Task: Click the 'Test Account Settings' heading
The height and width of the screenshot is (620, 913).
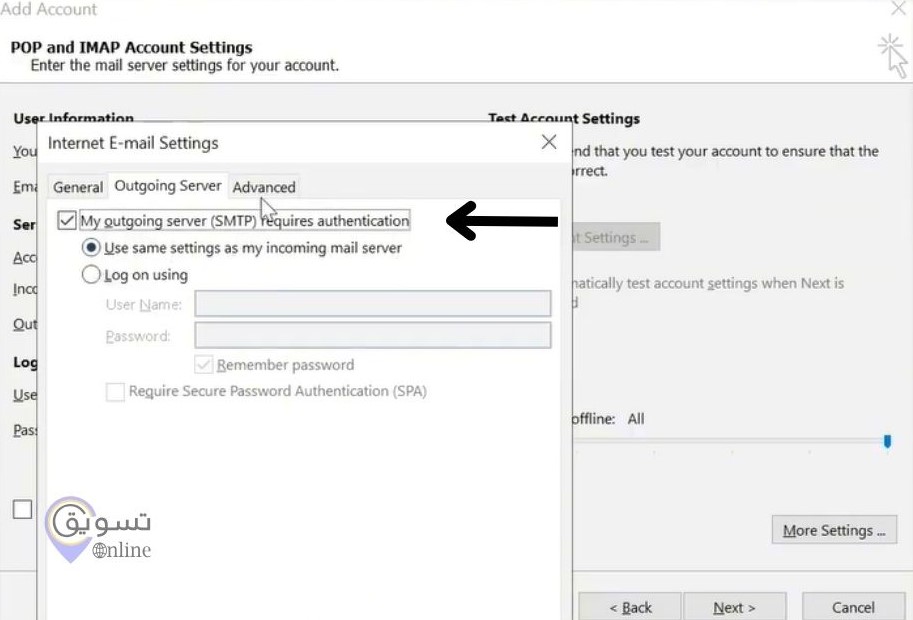Action: pyautogui.click(x=564, y=119)
